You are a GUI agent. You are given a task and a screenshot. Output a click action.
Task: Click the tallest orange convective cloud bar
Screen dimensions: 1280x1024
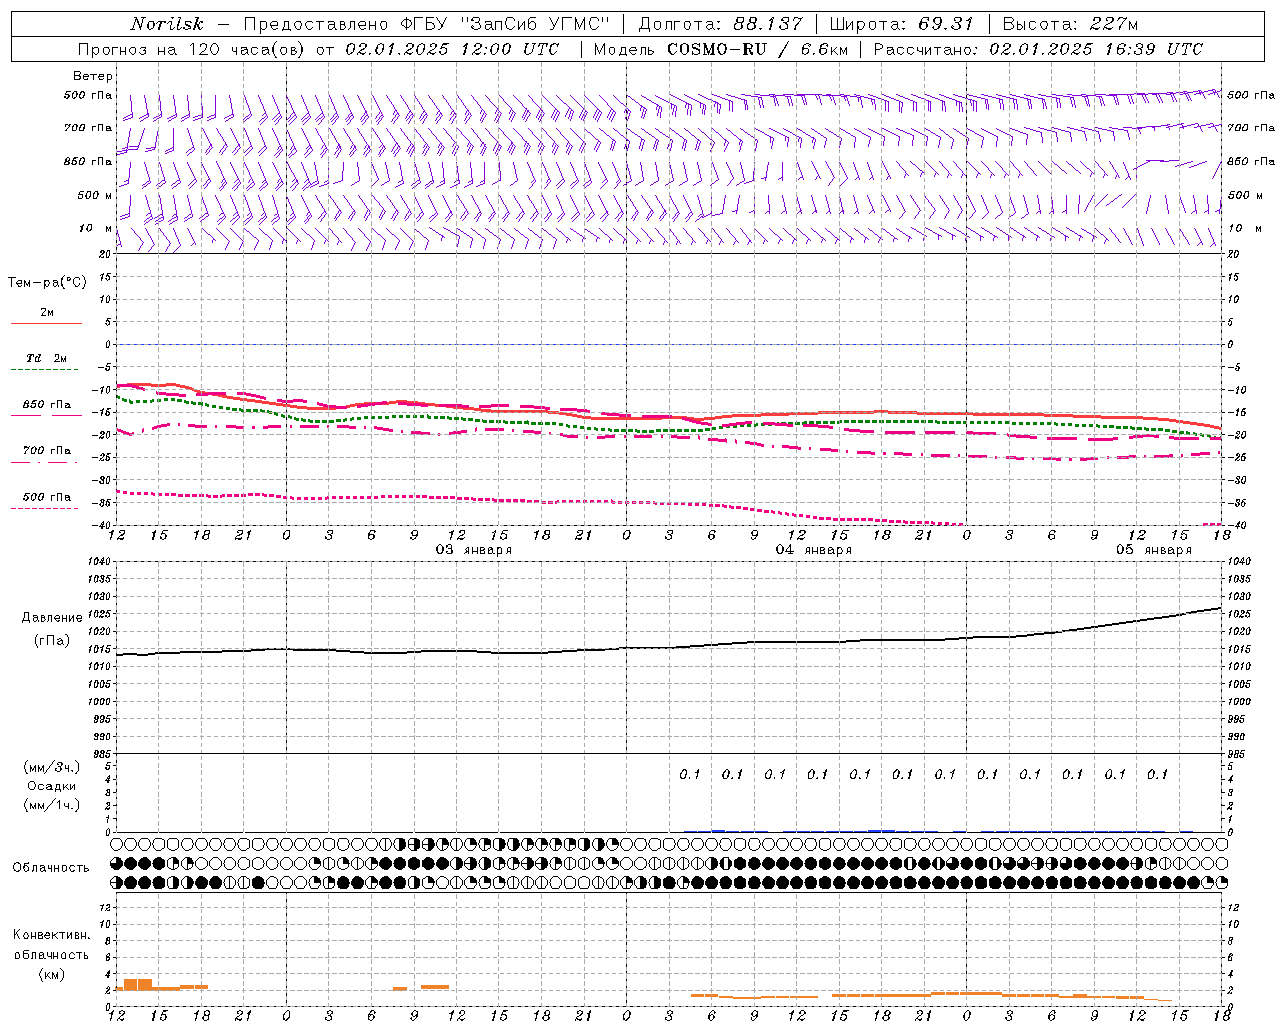pos(138,985)
